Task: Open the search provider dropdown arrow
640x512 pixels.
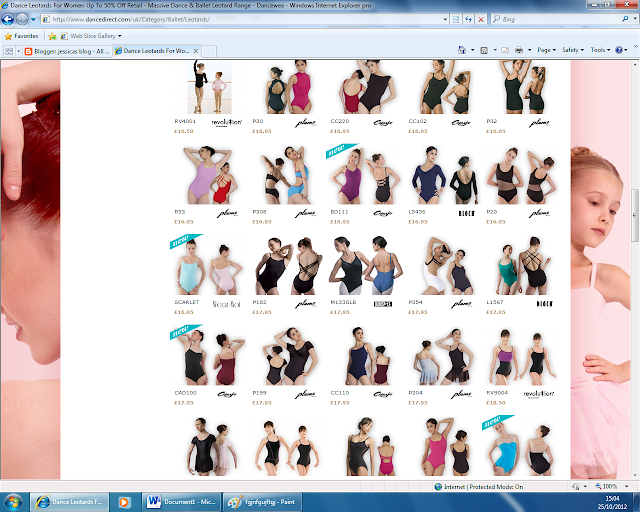Action: (x=634, y=19)
